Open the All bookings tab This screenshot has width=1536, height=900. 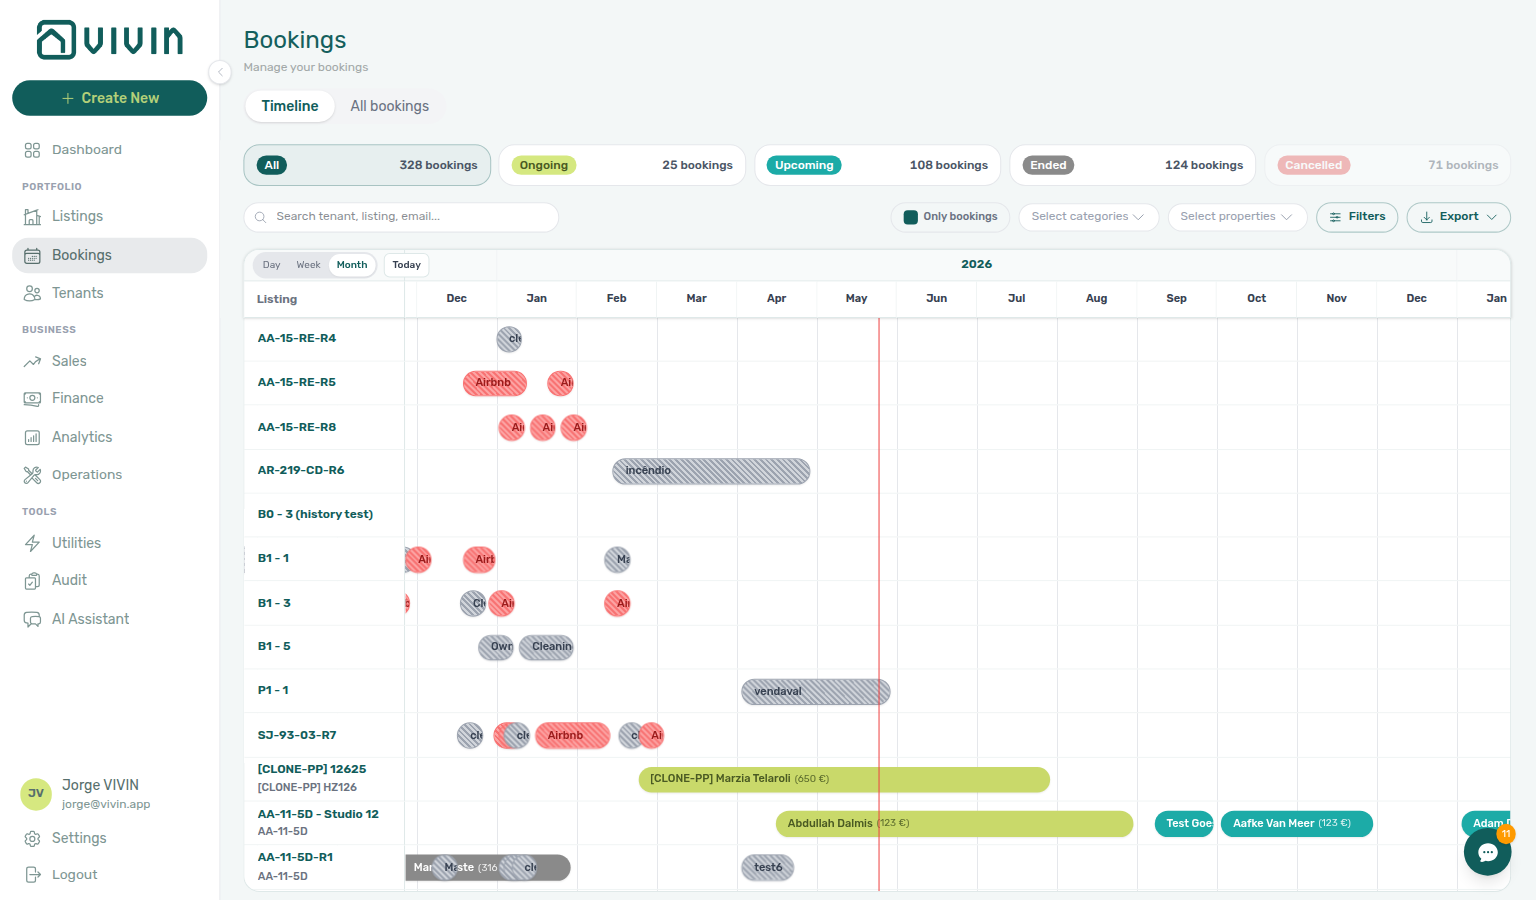pos(389,106)
